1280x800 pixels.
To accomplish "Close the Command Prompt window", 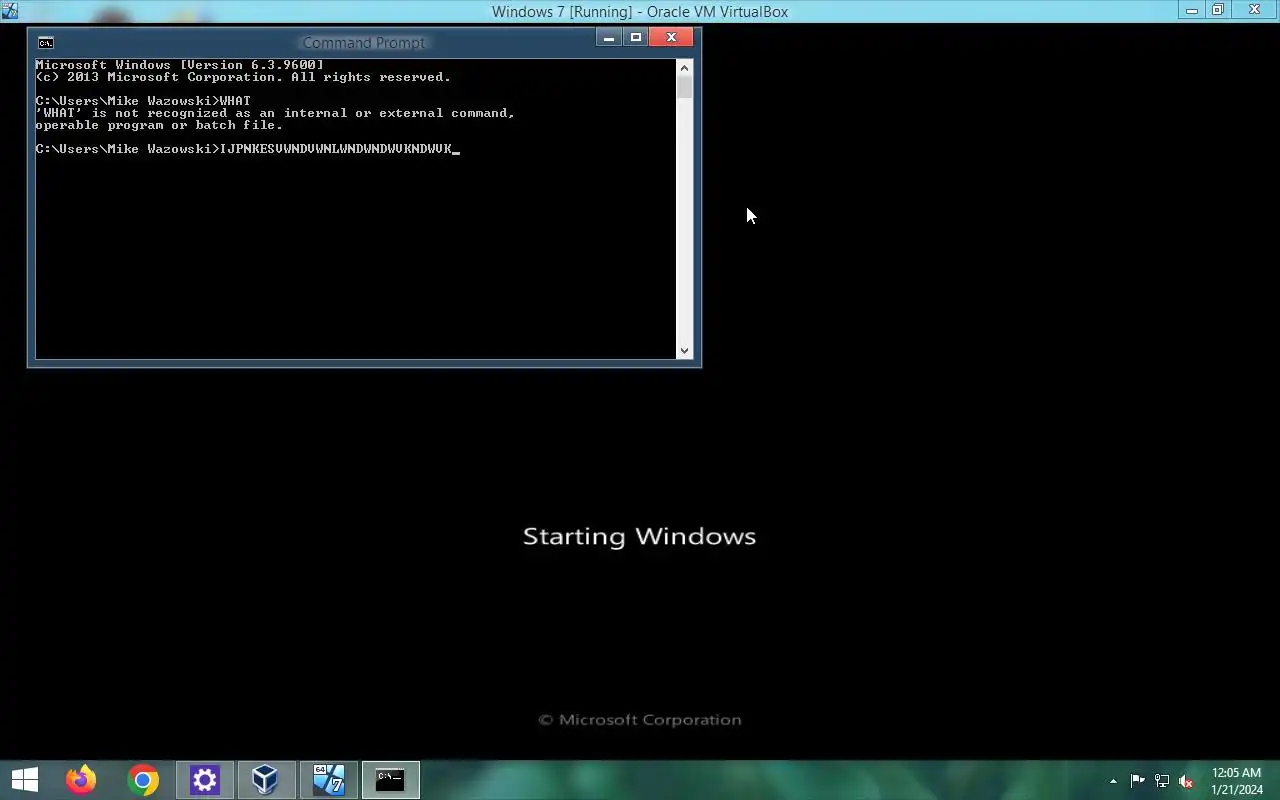I will point(671,38).
